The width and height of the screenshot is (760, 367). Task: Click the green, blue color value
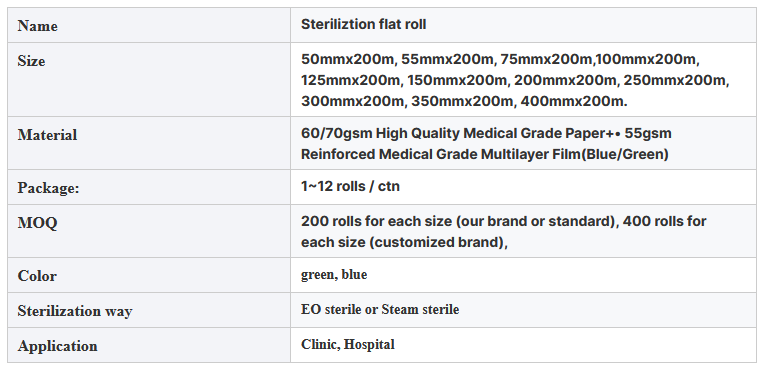point(334,274)
